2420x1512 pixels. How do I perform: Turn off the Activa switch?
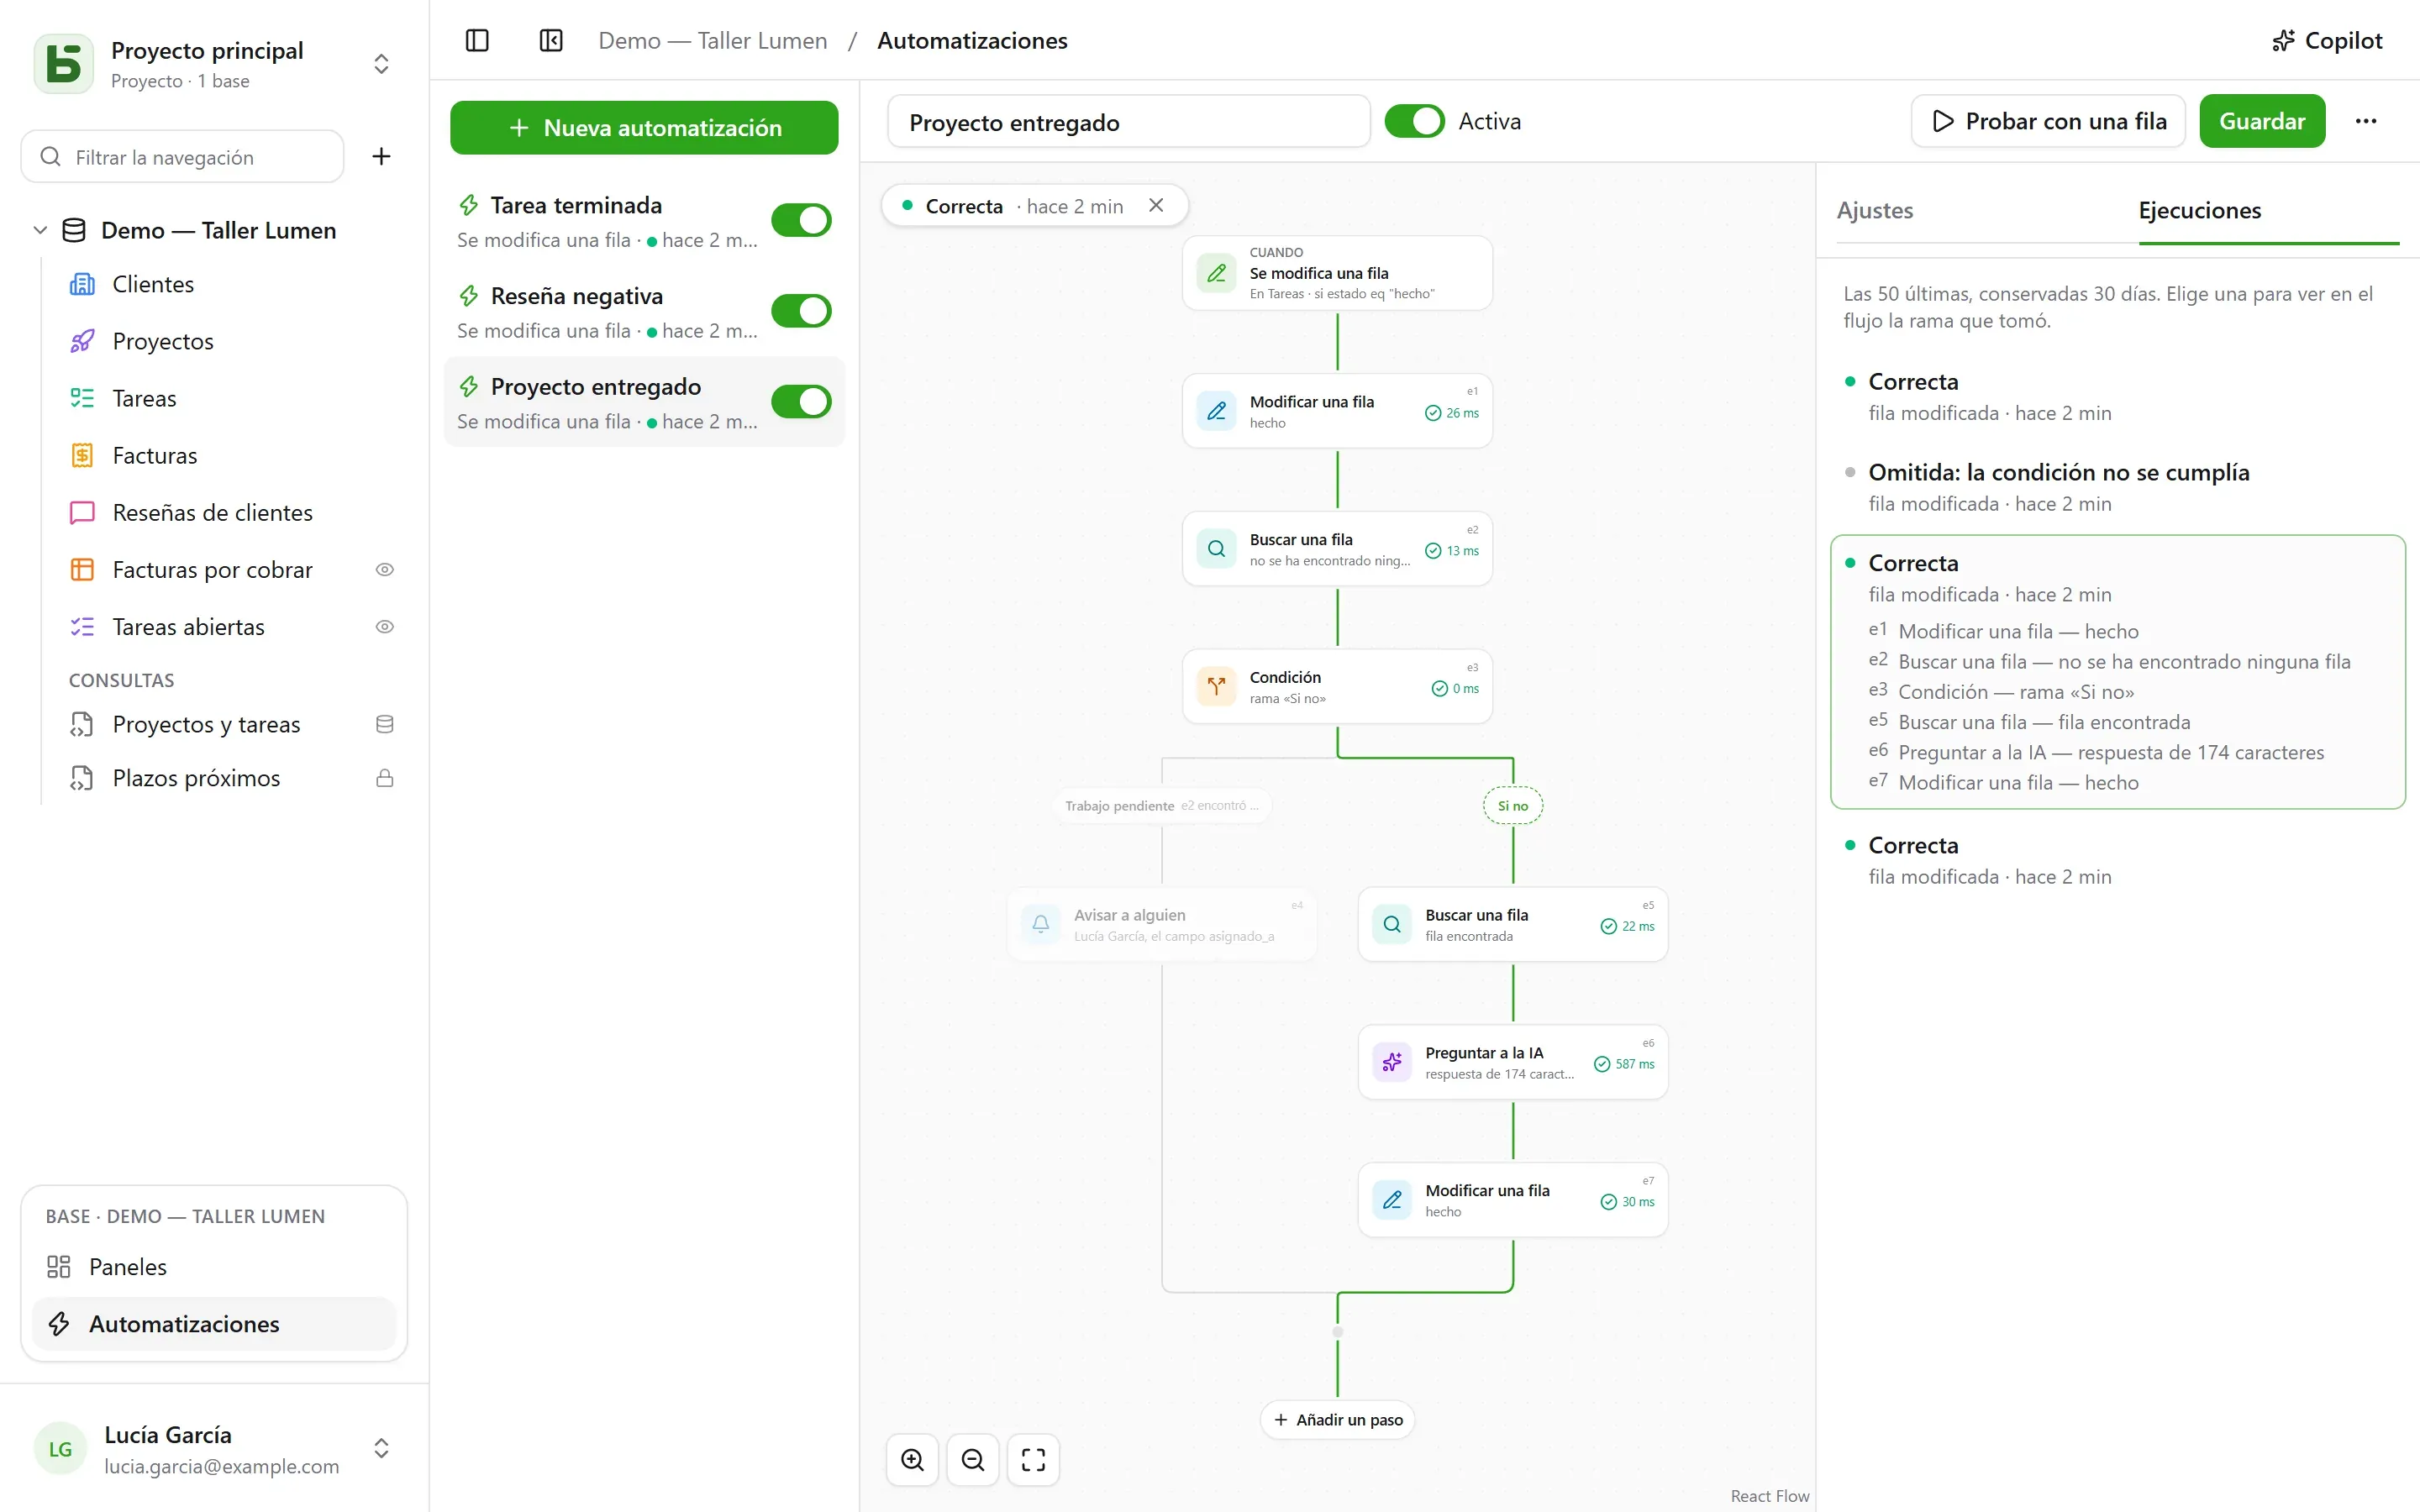(1414, 121)
